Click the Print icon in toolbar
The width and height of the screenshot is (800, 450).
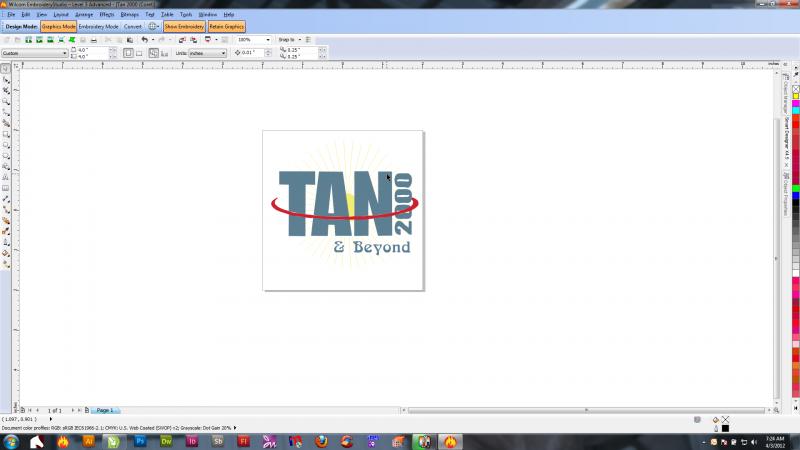pyautogui.click(x=93, y=39)
